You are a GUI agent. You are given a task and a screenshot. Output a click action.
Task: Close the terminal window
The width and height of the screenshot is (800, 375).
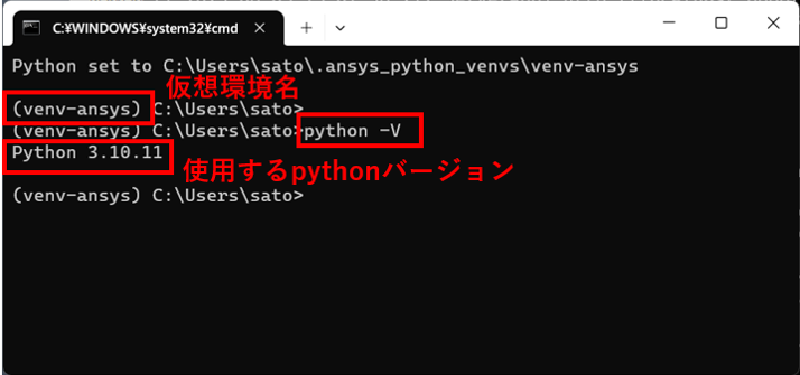pyautogui.click(x=773, y=23)
